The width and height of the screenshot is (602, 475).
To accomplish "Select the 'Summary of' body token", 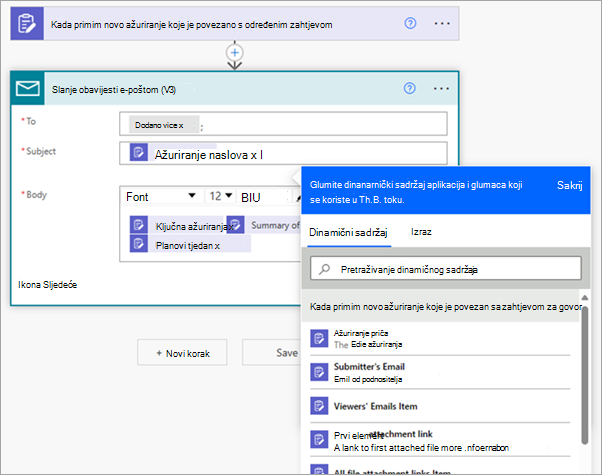I will coord(263,225).
